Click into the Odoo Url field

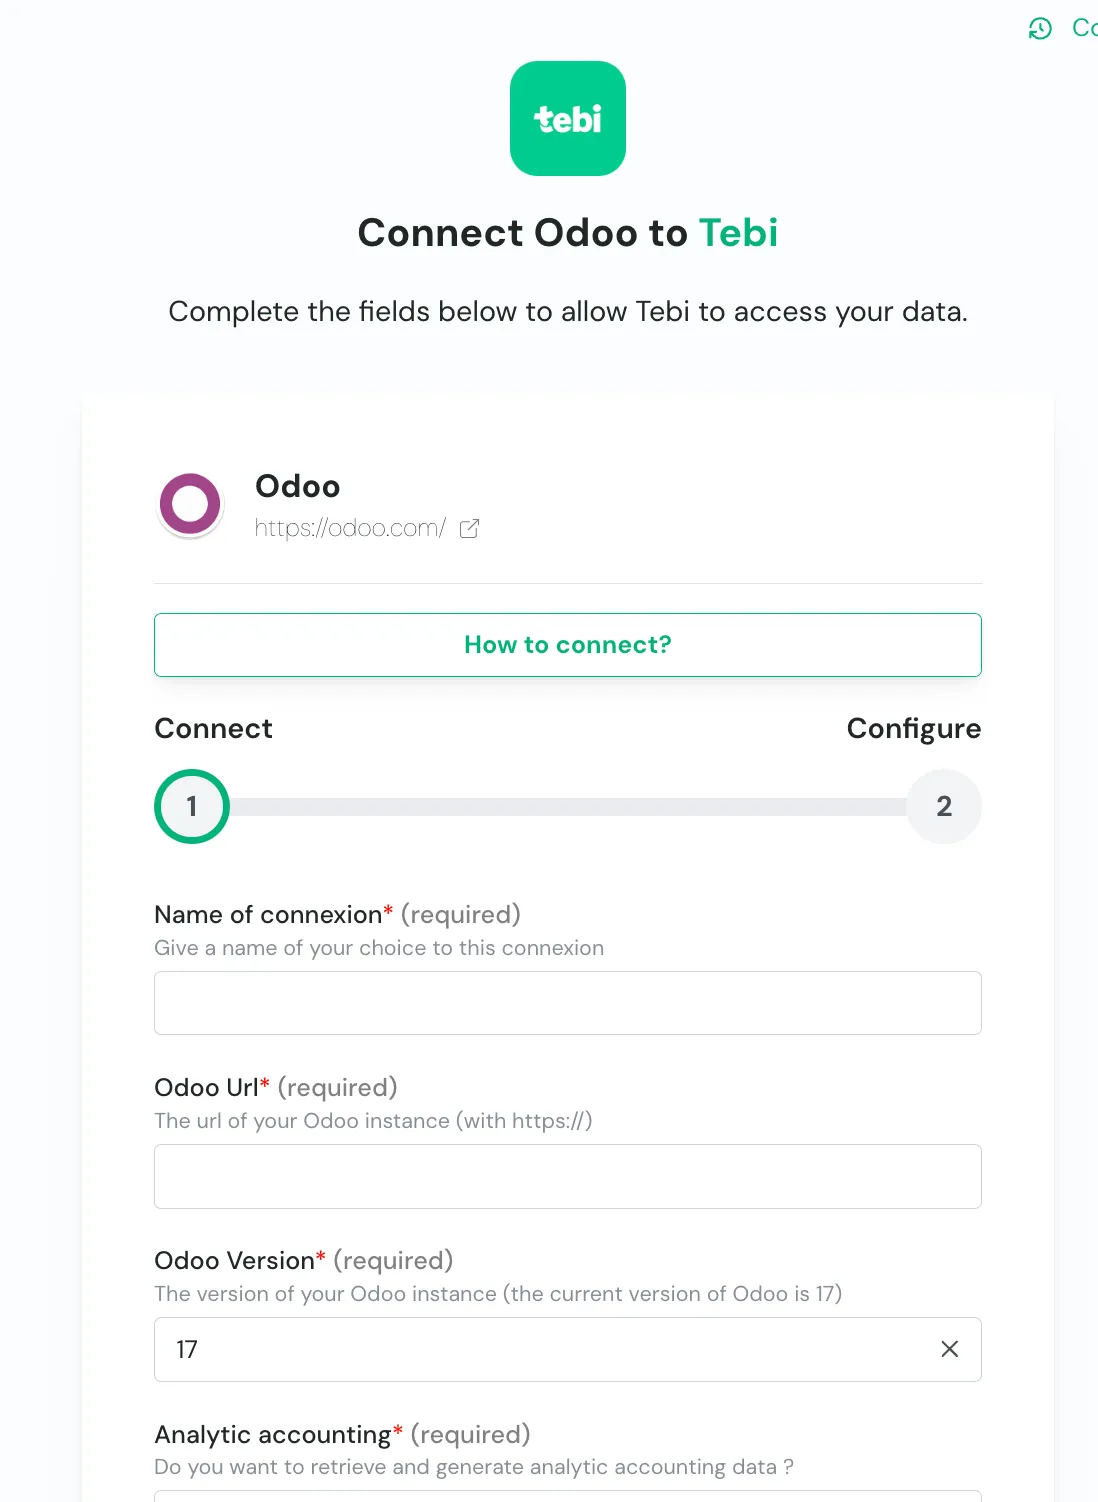pos(568,1176)
